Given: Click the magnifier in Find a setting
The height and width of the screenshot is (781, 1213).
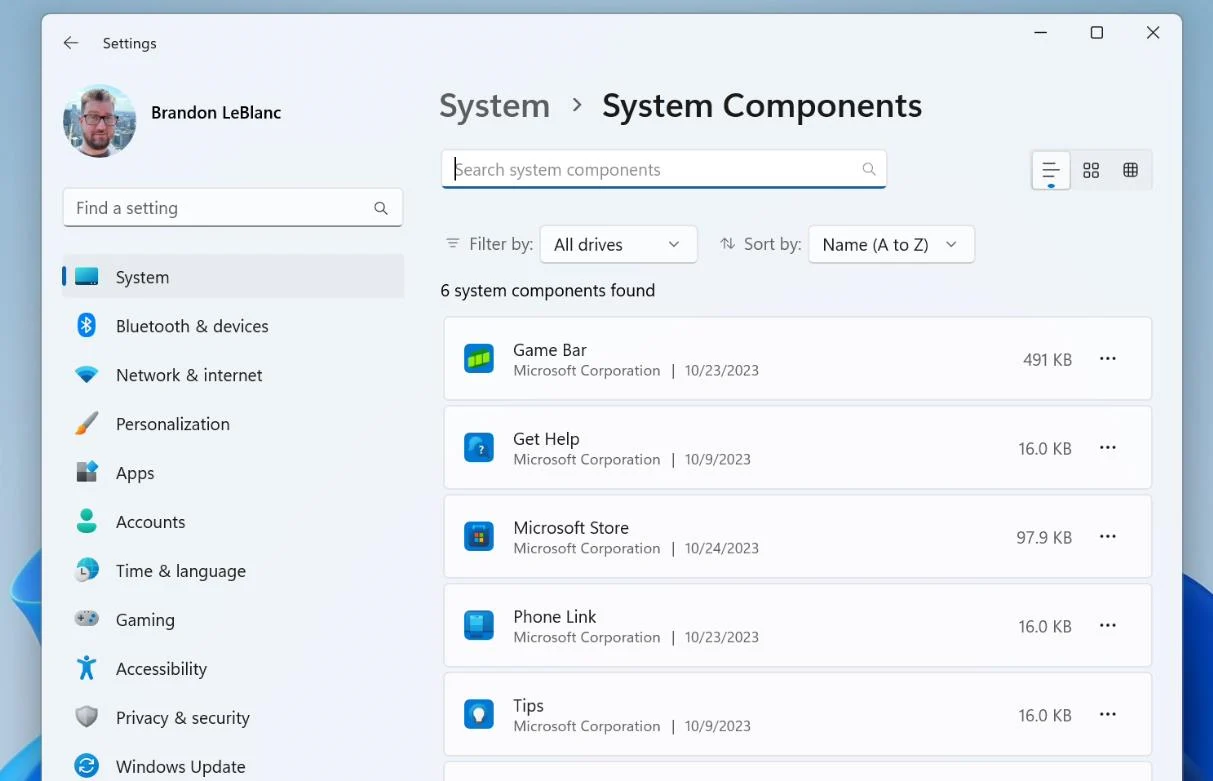Looking at the screenshot, I should [x=381, y=208].
